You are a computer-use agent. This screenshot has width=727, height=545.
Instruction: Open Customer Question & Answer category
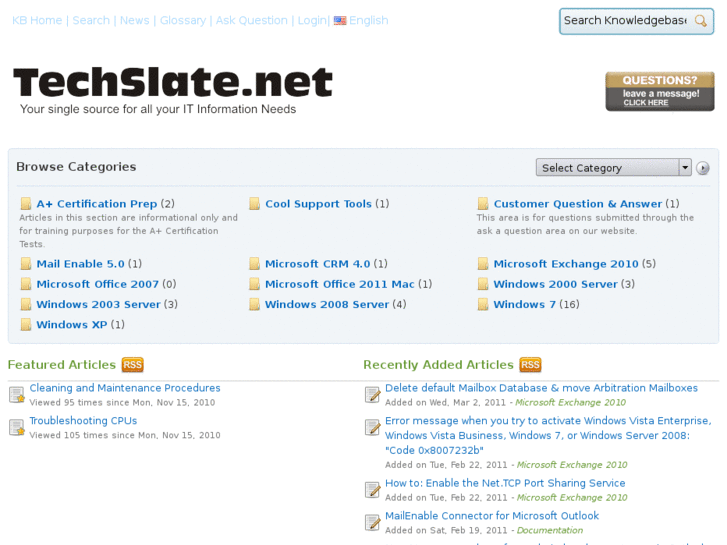pos(578,204)
